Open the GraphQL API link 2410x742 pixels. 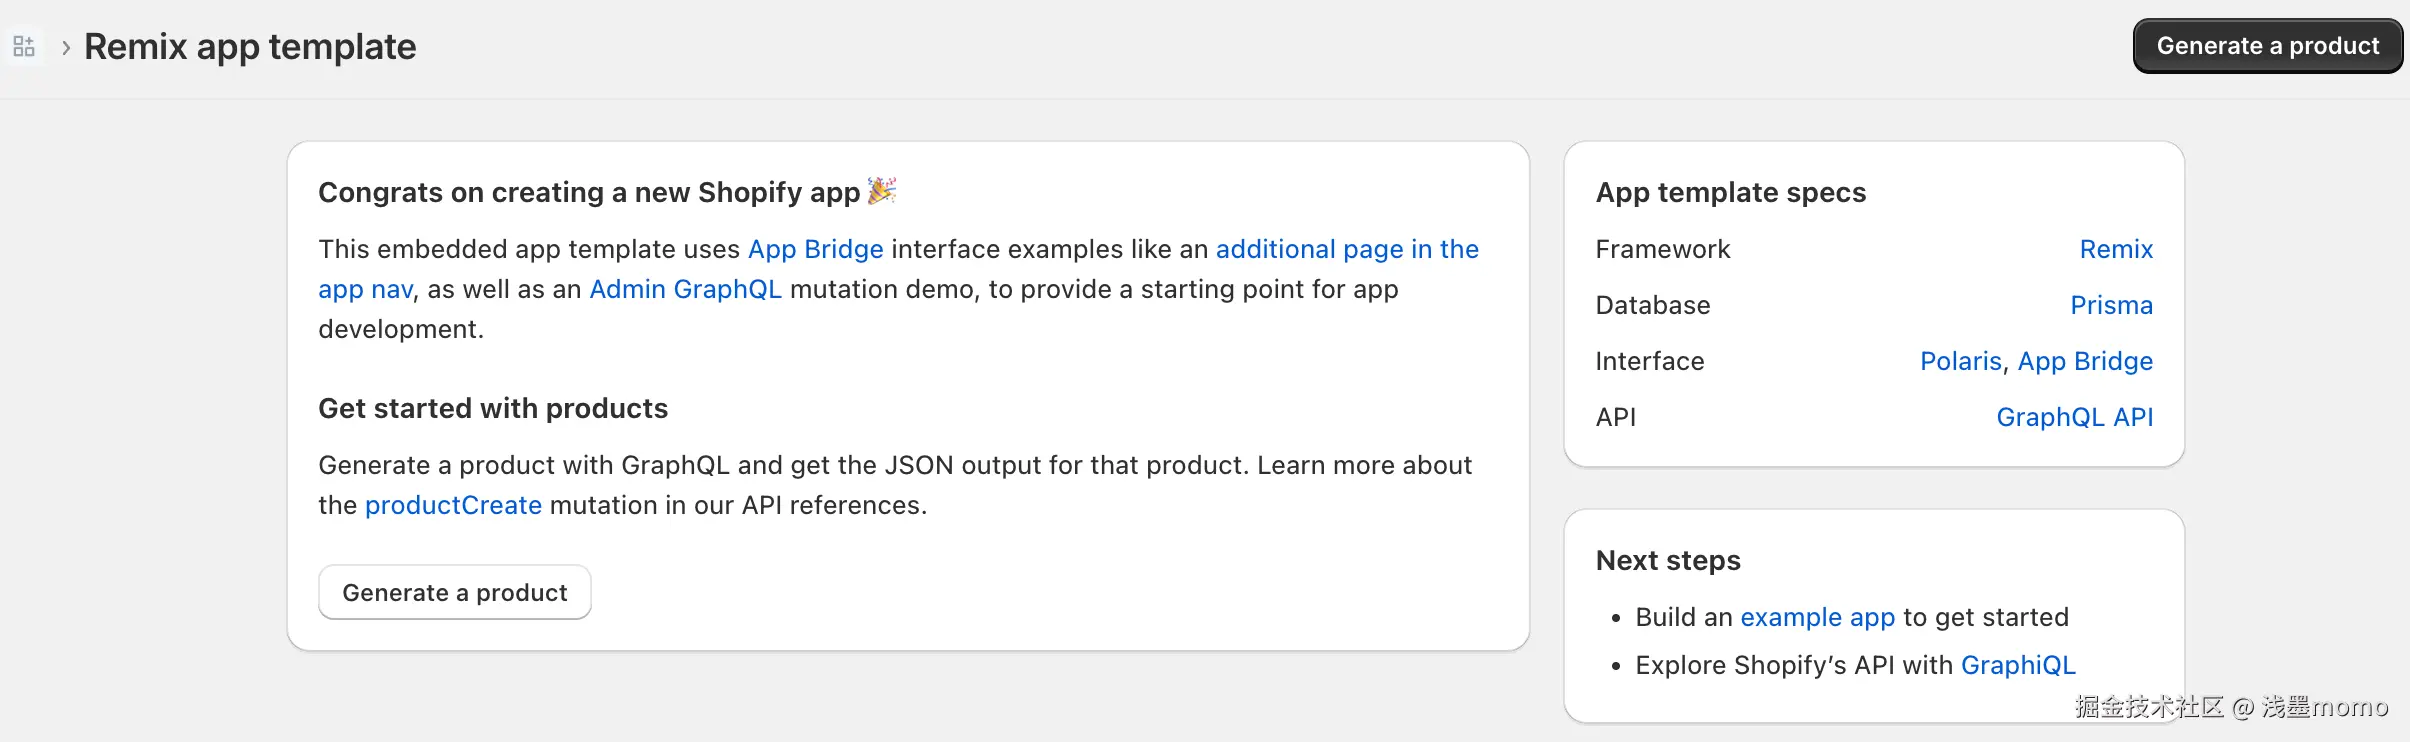(x=2074, y=417)
